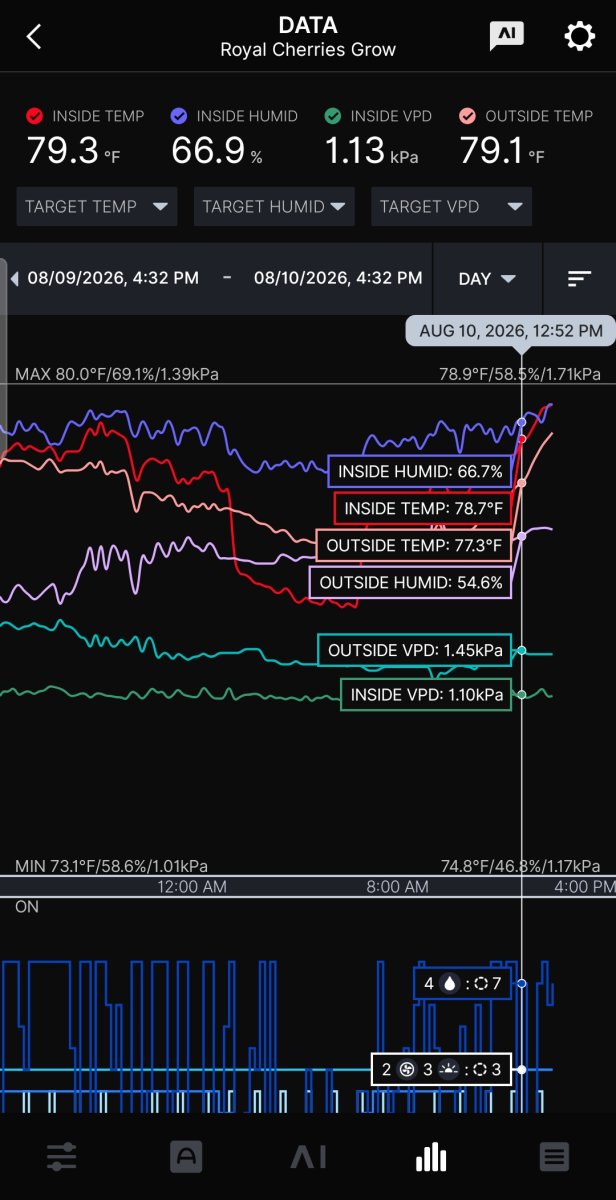The image size is (616, 1200).
Task: Click the MAX 80.0°F/69.1%/1.39kPa label
Action: 116,374
